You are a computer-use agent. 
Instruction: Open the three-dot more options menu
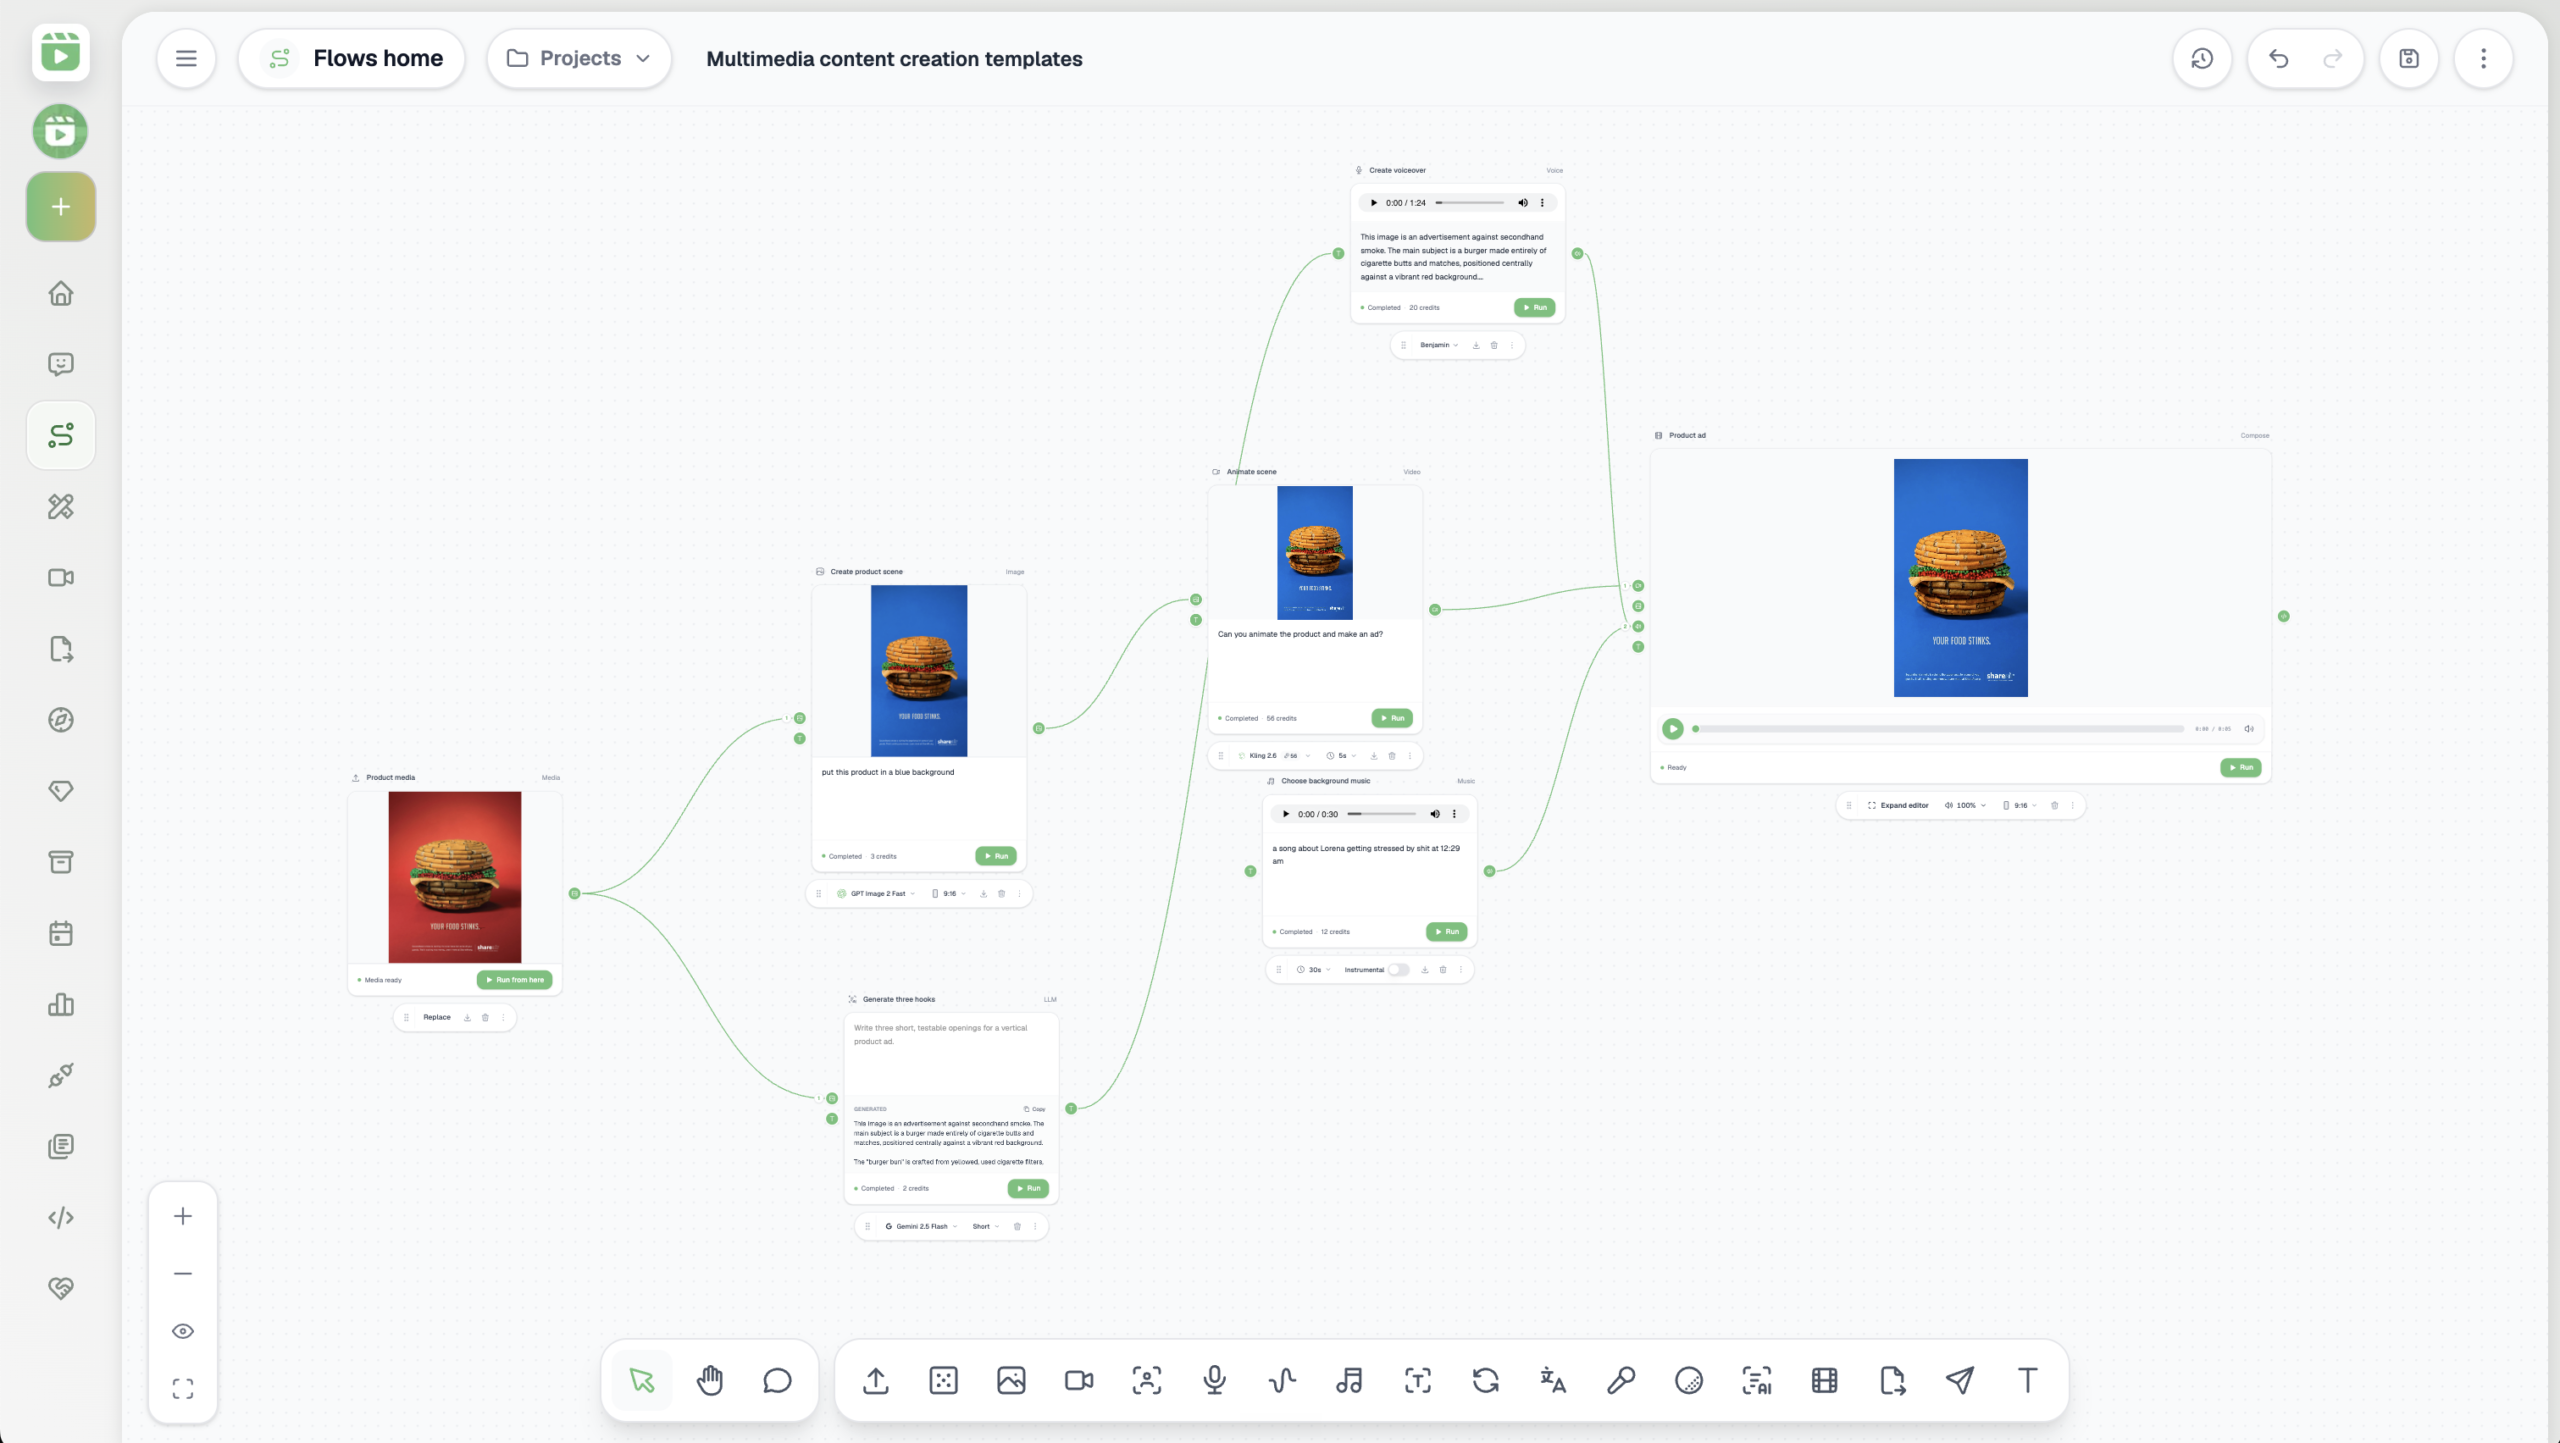pos(2483,59)
